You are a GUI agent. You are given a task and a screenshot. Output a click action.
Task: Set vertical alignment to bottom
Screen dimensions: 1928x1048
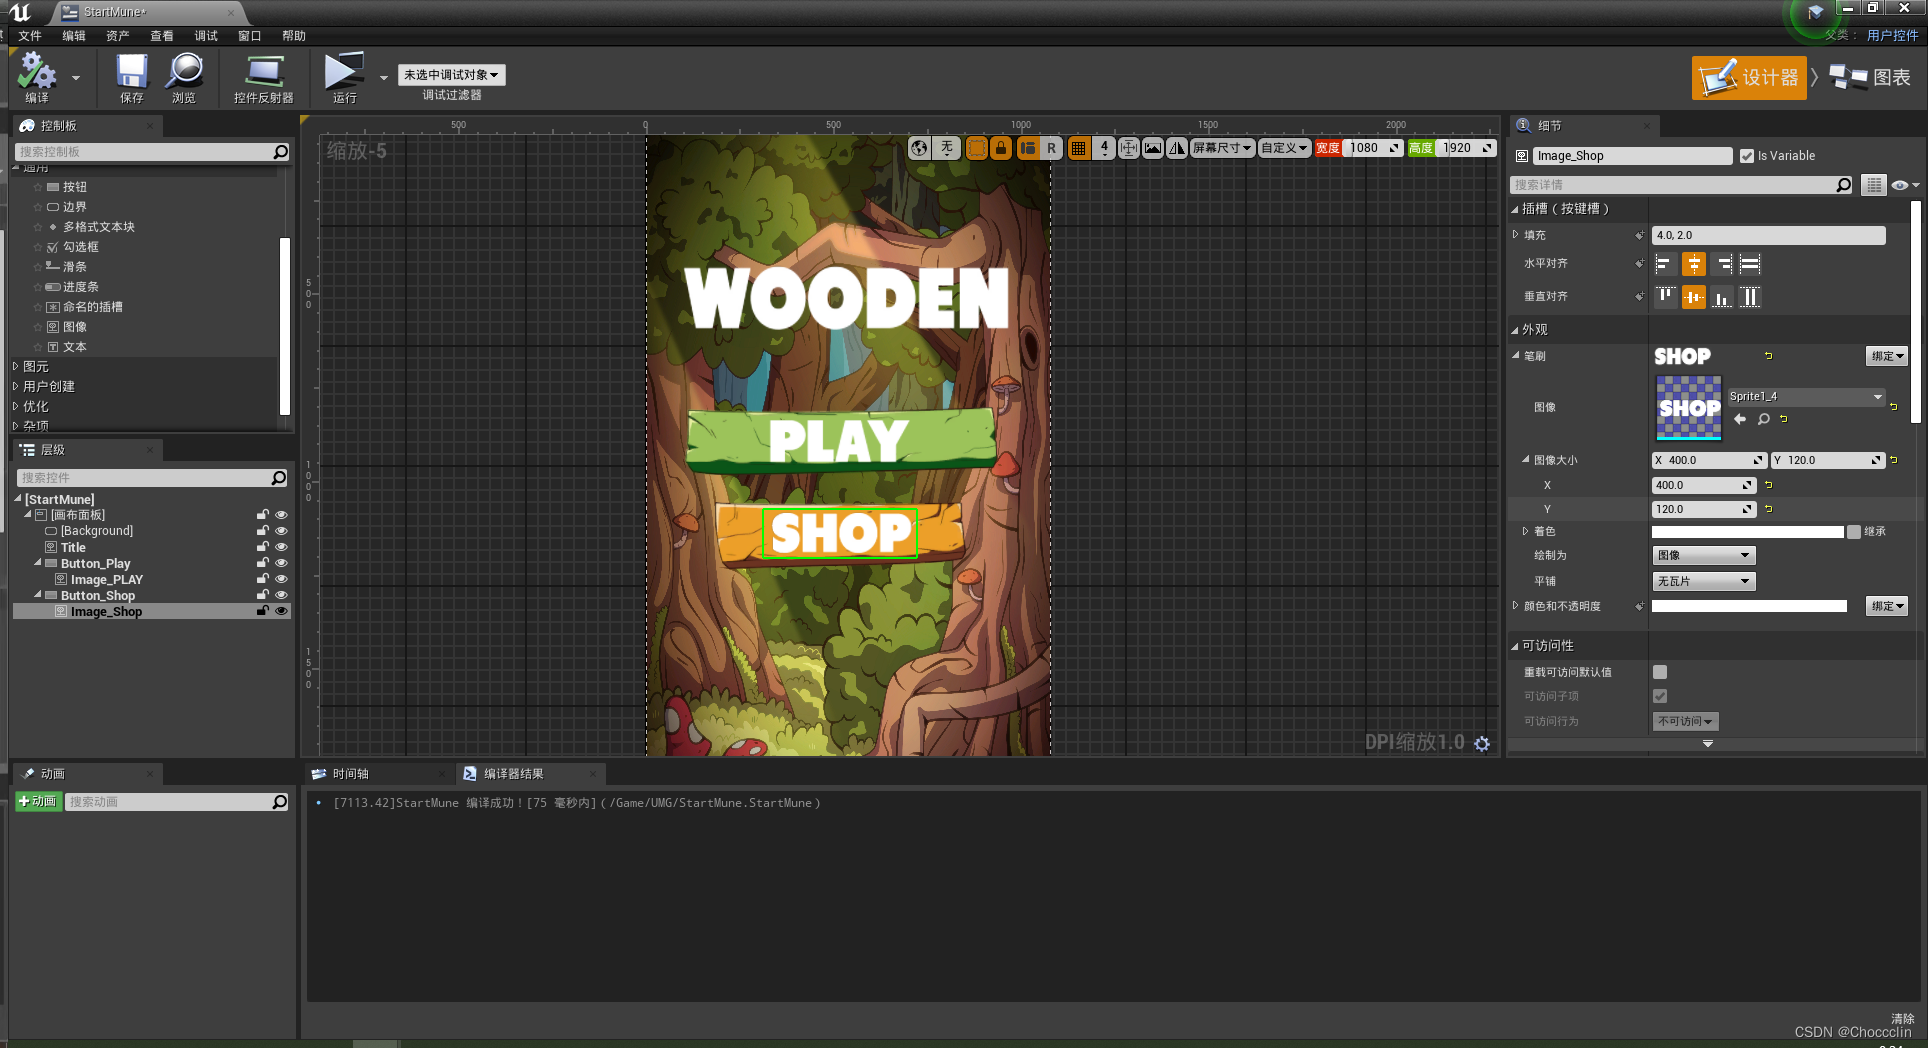coord(1722,297)
